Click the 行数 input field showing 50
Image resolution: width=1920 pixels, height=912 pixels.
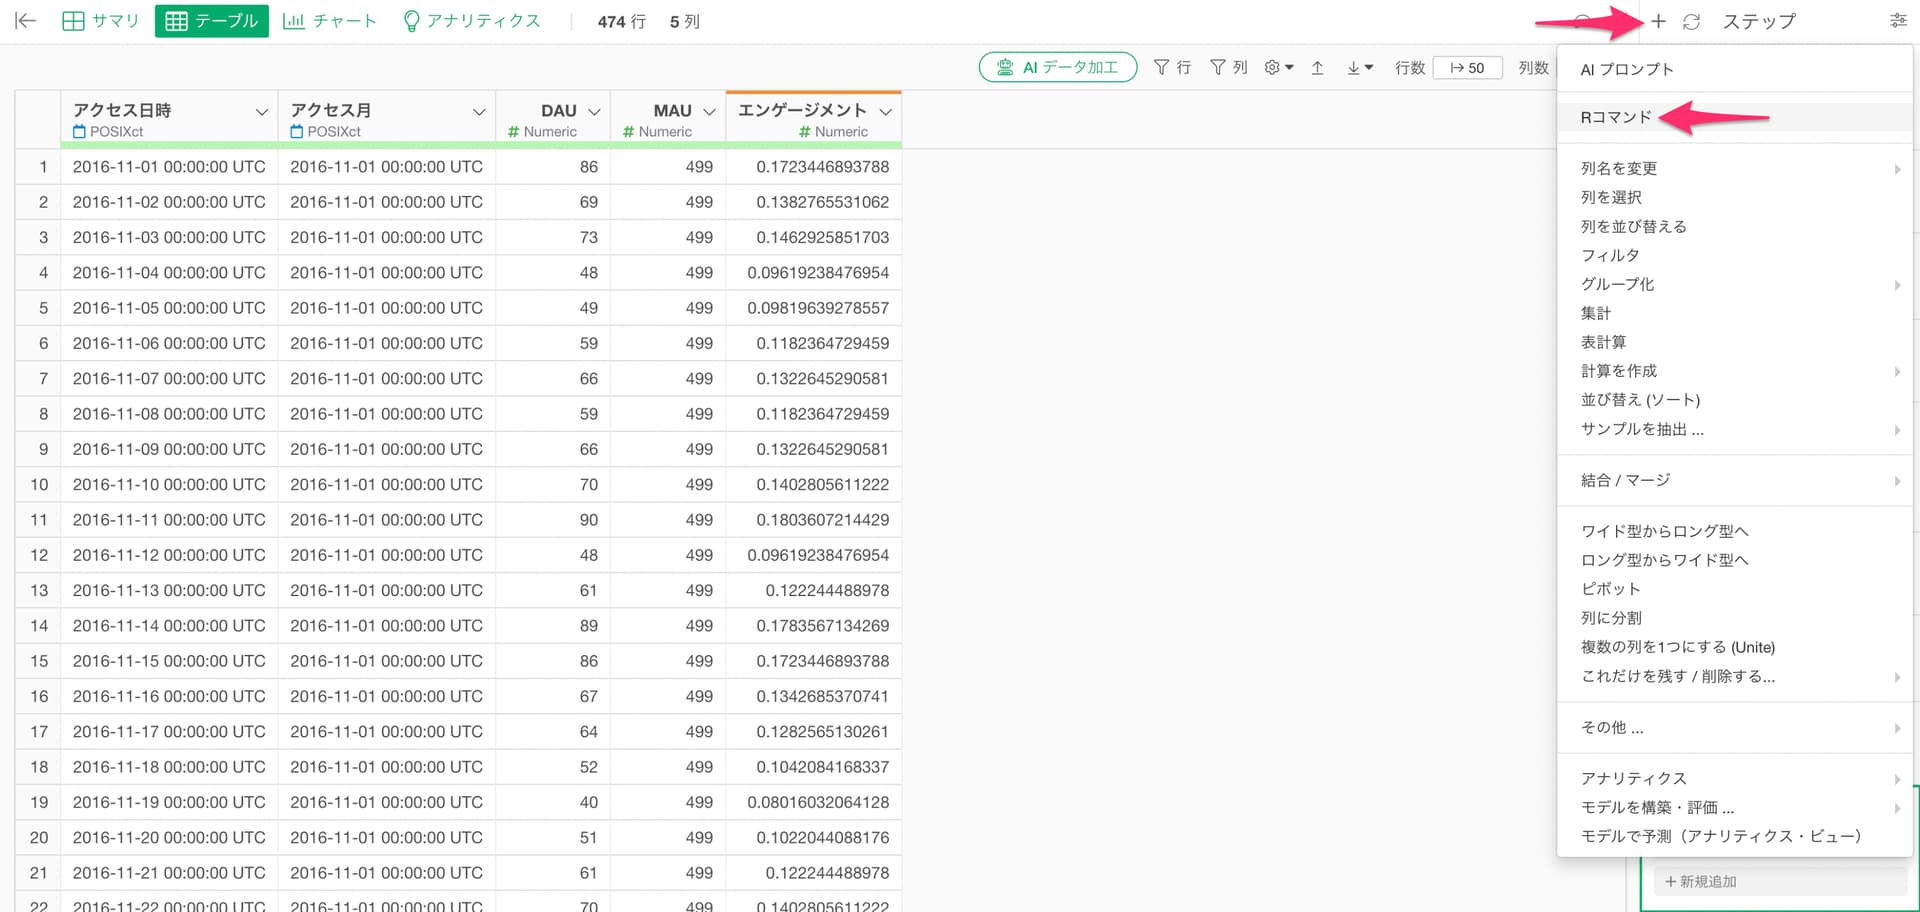(1467, 67)
